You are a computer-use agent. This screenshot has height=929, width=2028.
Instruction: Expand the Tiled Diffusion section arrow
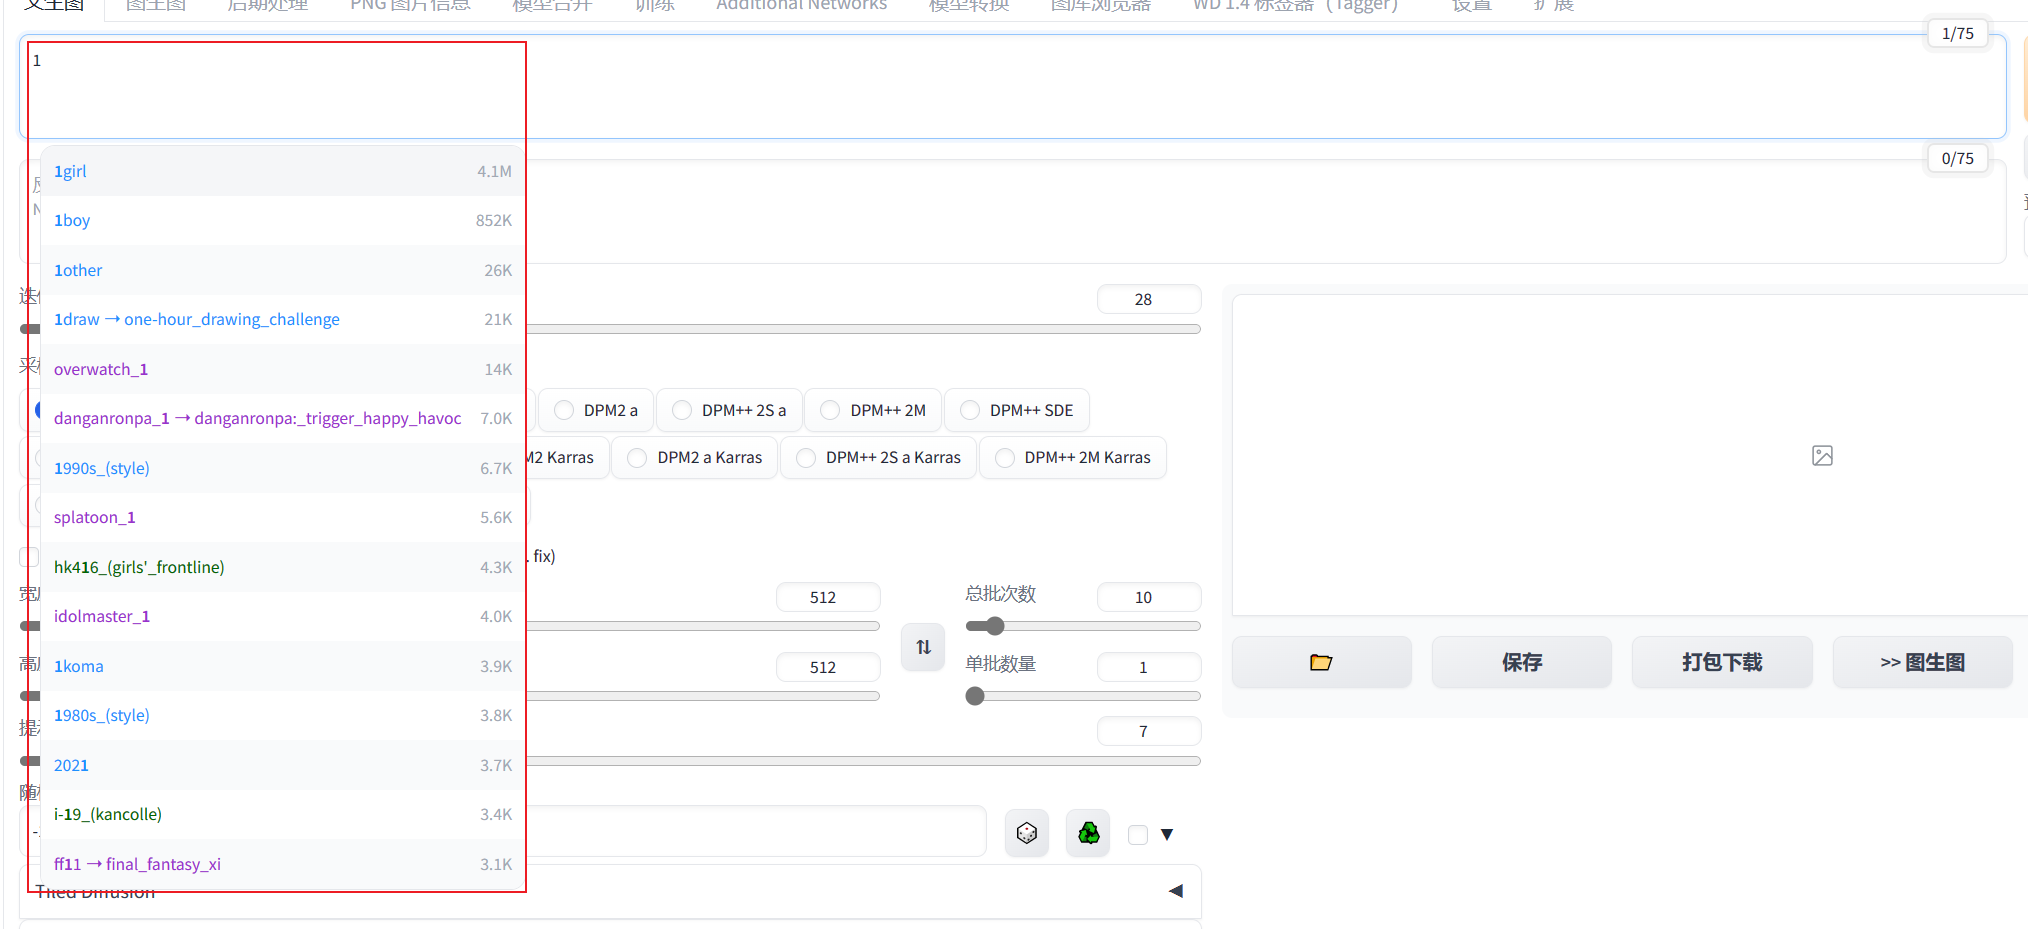(x=1176, y=891)
